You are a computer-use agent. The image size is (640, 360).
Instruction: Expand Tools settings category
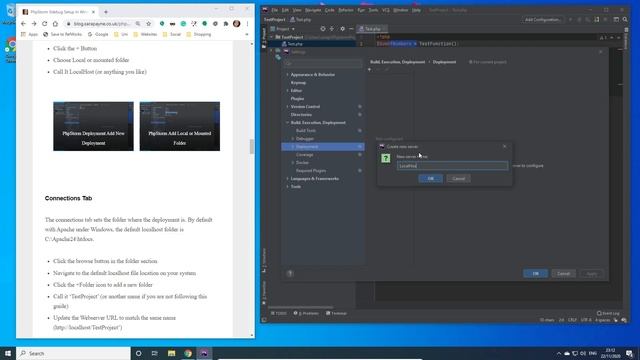point(287,187)
